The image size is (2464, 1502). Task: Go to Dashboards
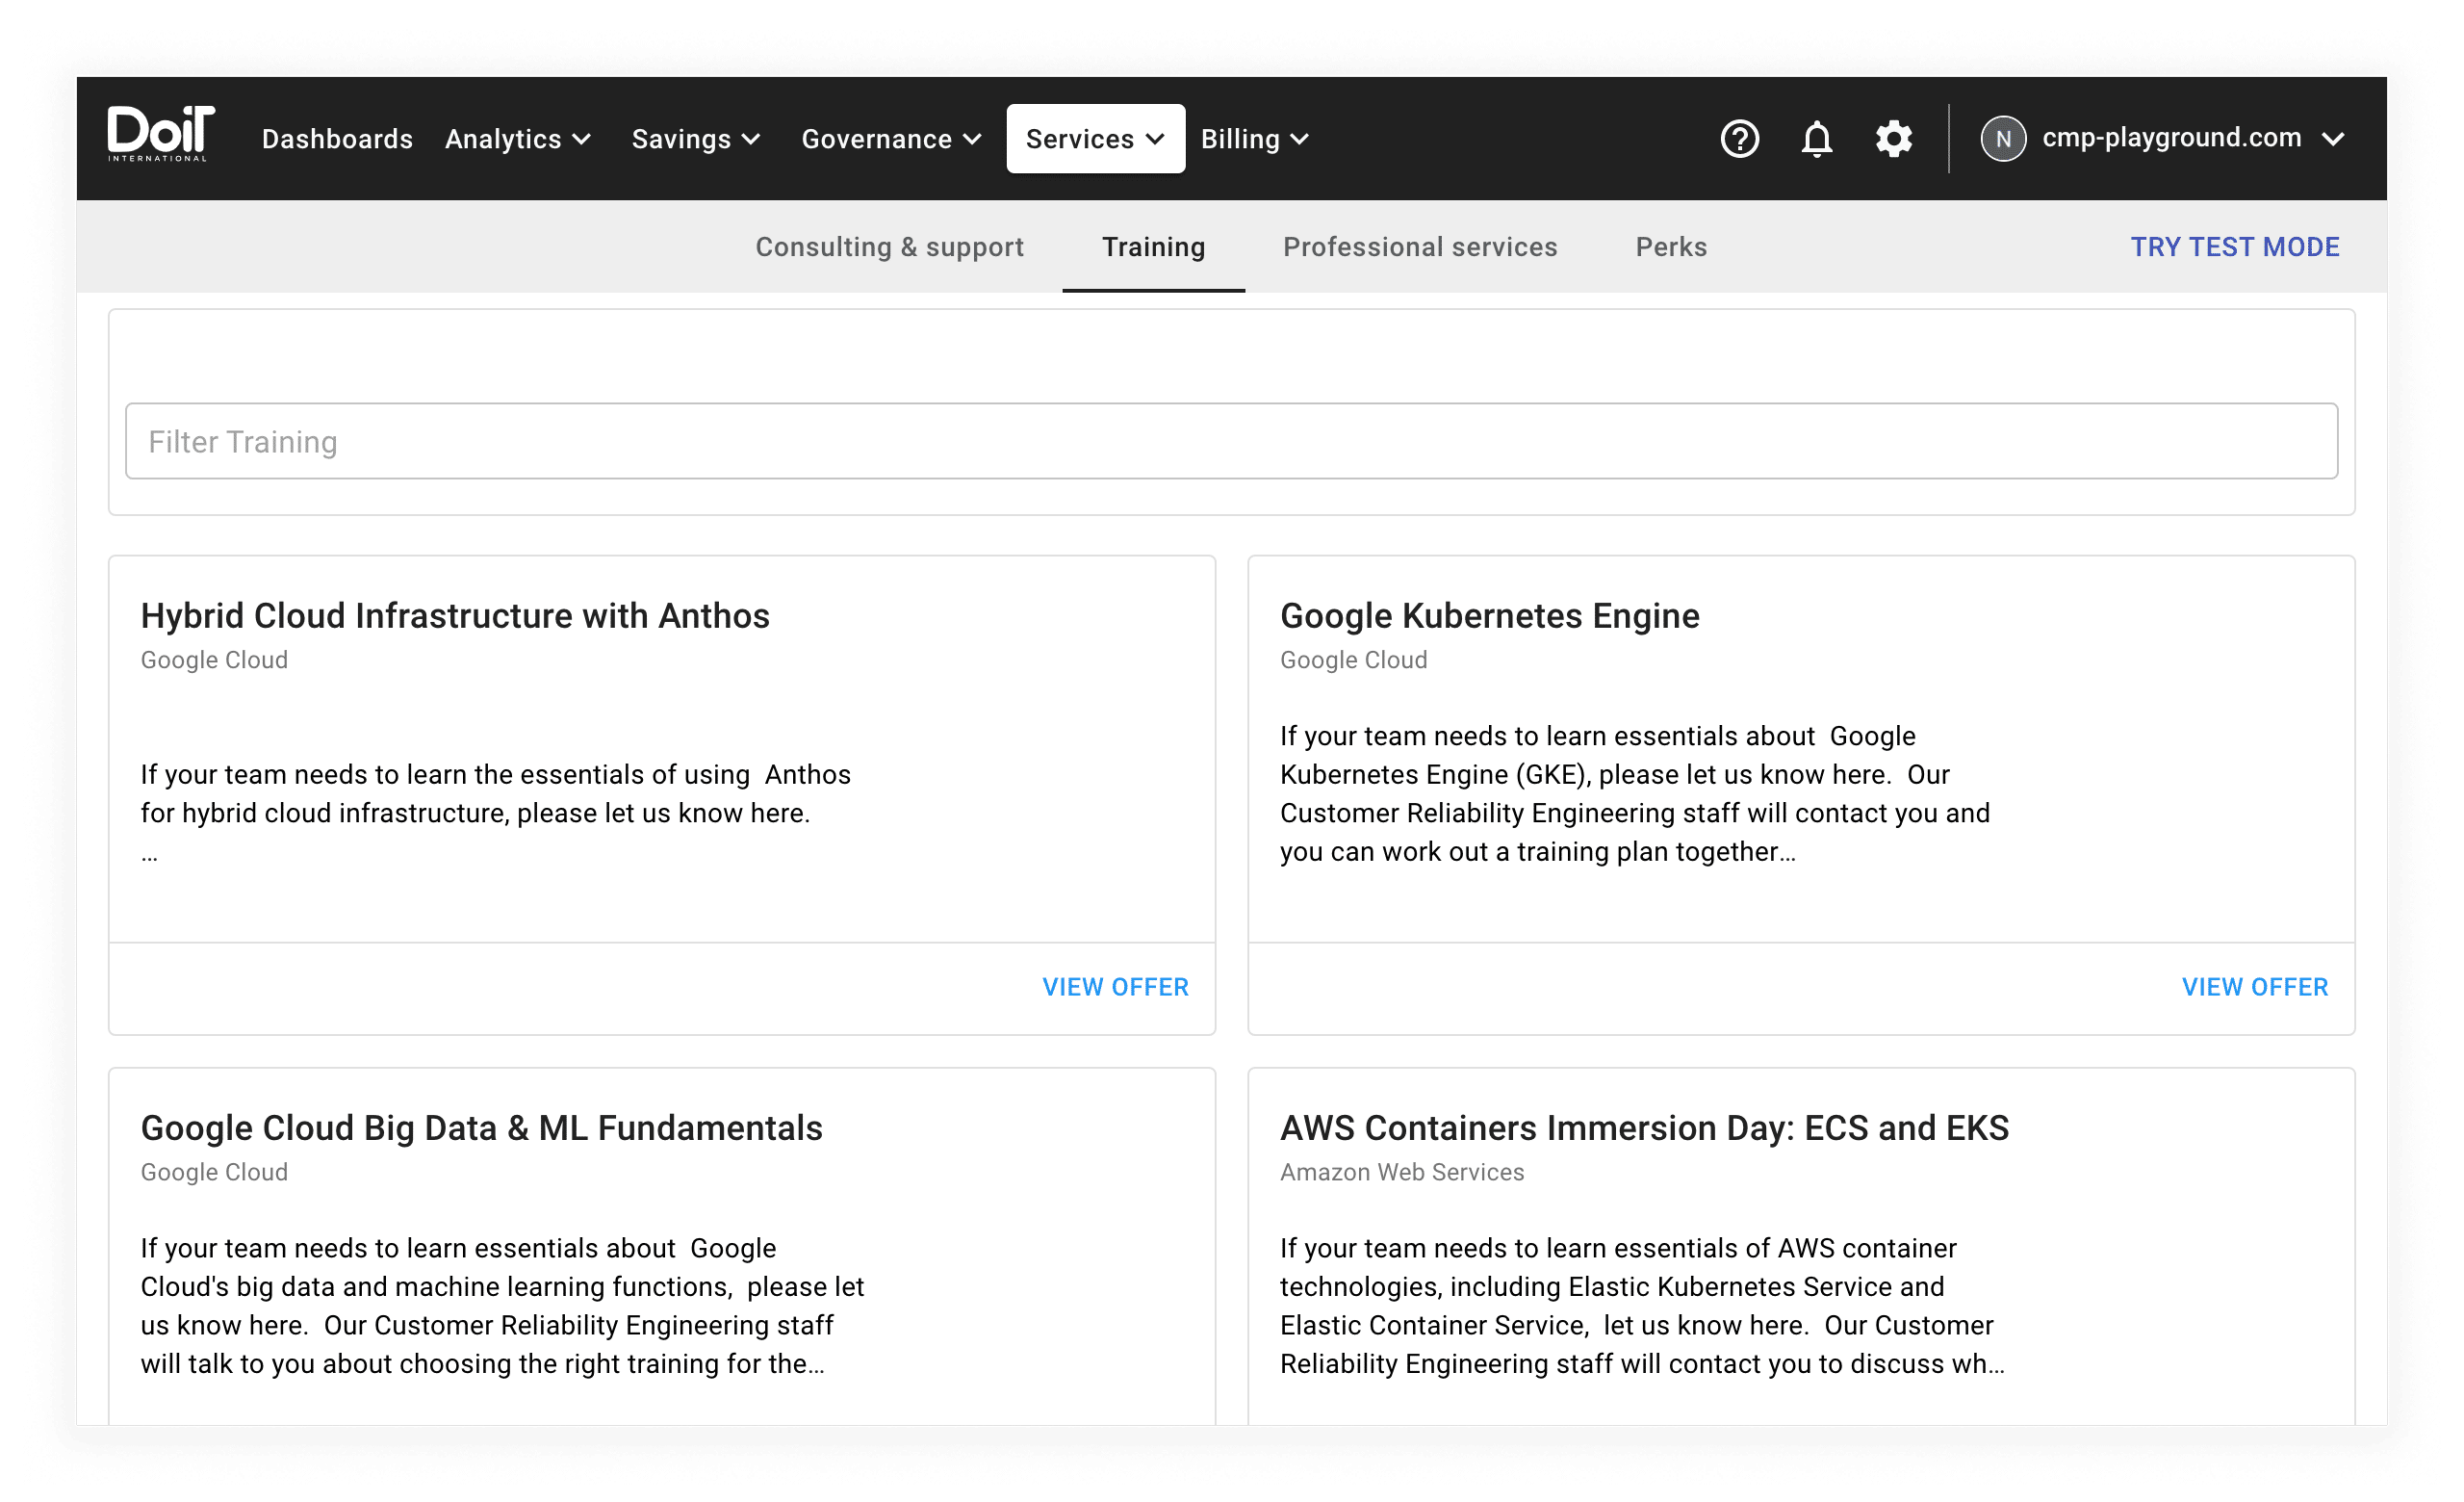(x=337, y=139)
